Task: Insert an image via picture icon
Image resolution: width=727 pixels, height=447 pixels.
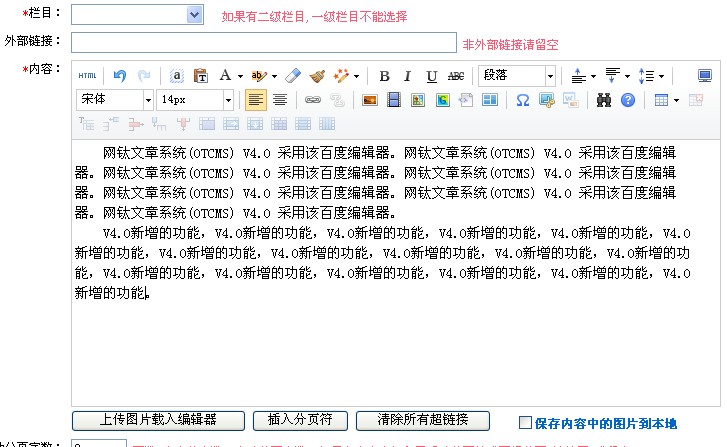Action: [x=370, y=100]
